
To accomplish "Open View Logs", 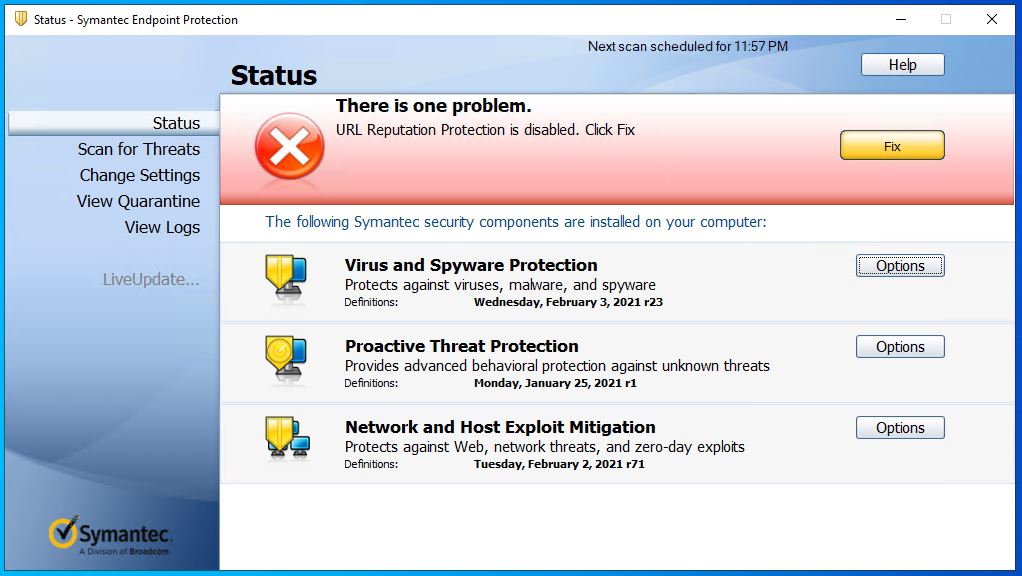I will [x=161, y=227].
